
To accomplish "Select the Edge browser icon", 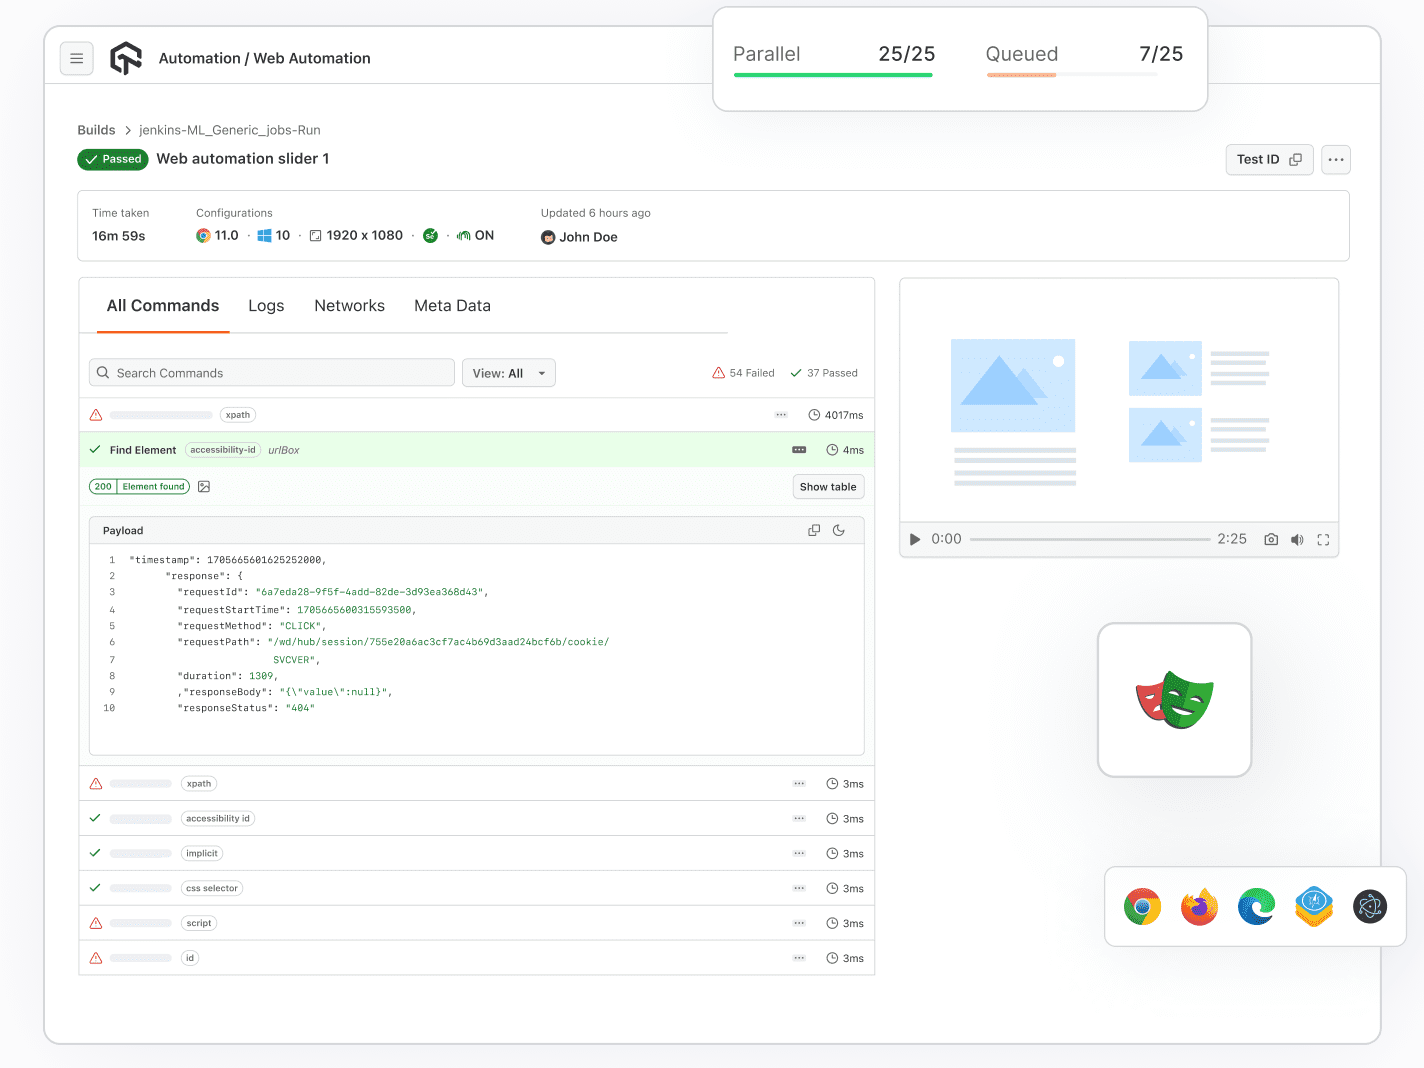I will pyautogui.click(x=1256, y=907).
